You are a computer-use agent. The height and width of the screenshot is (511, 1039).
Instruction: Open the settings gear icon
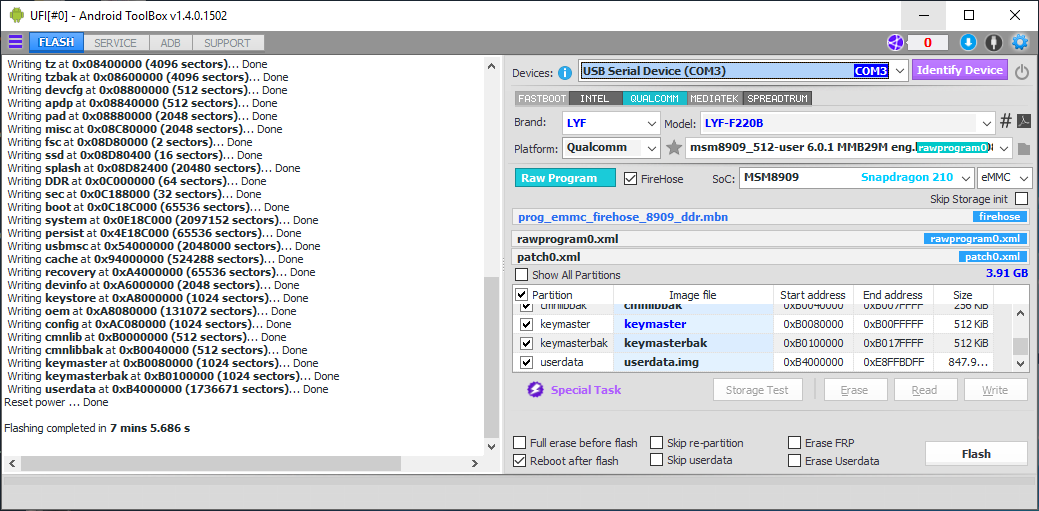pos(1019,42)
